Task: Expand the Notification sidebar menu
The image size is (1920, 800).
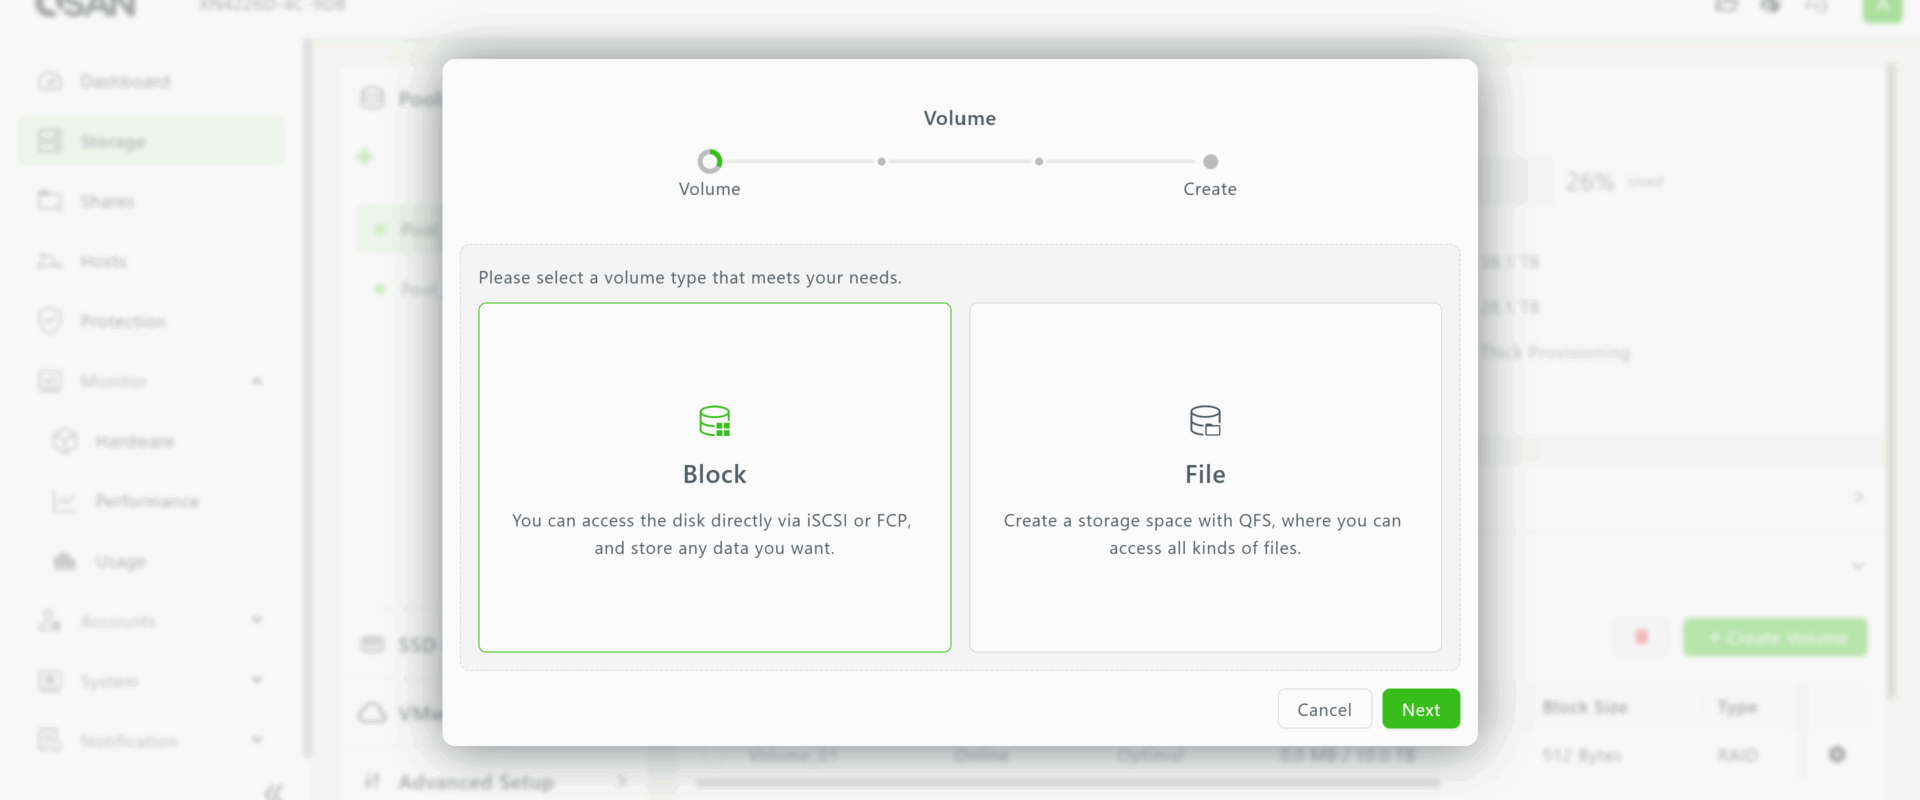Action: click(257, 741)
